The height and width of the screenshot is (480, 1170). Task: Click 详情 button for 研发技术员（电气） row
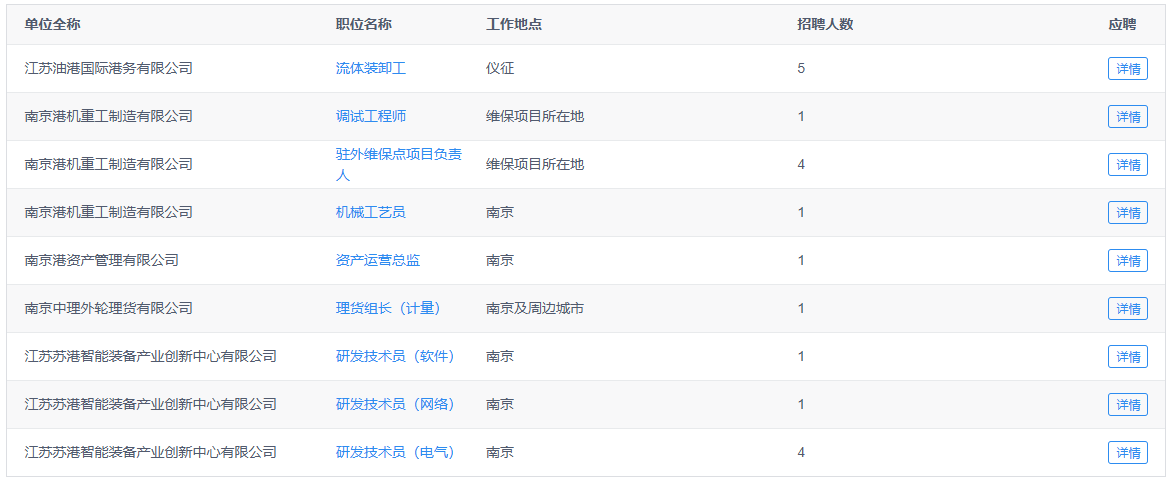1127,453
